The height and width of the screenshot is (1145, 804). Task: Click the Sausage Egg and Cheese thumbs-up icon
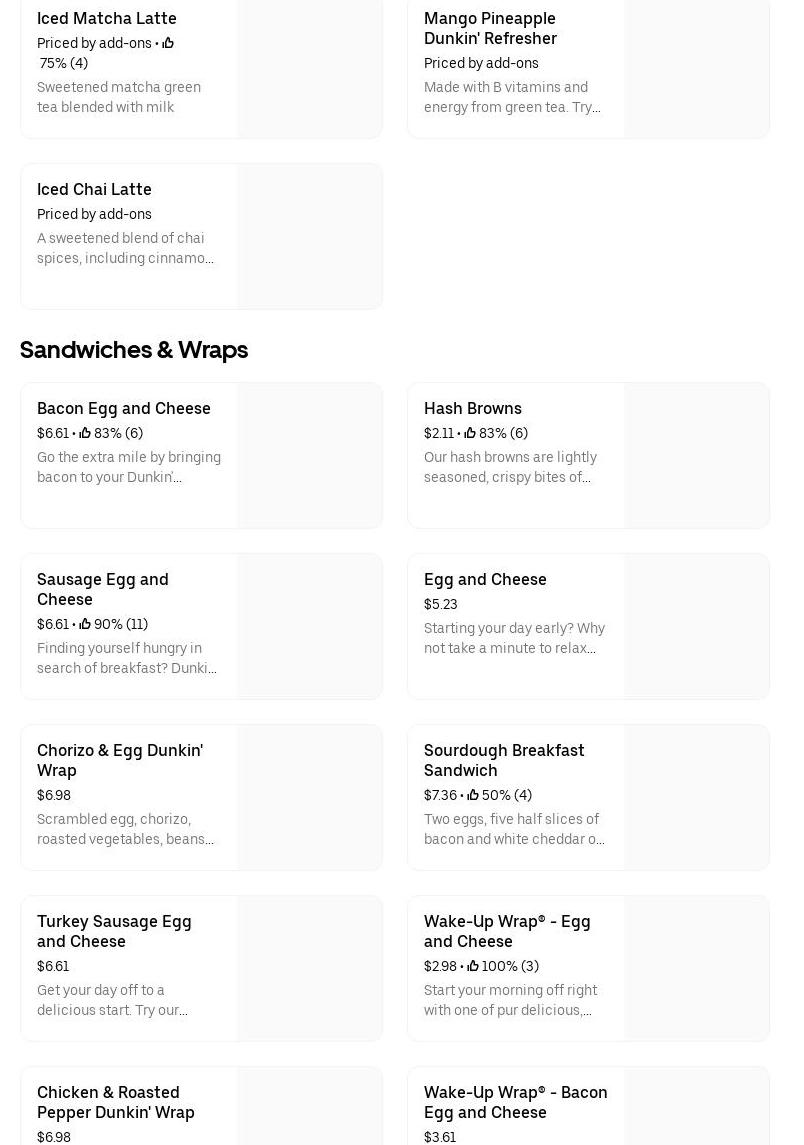point(85,624)
